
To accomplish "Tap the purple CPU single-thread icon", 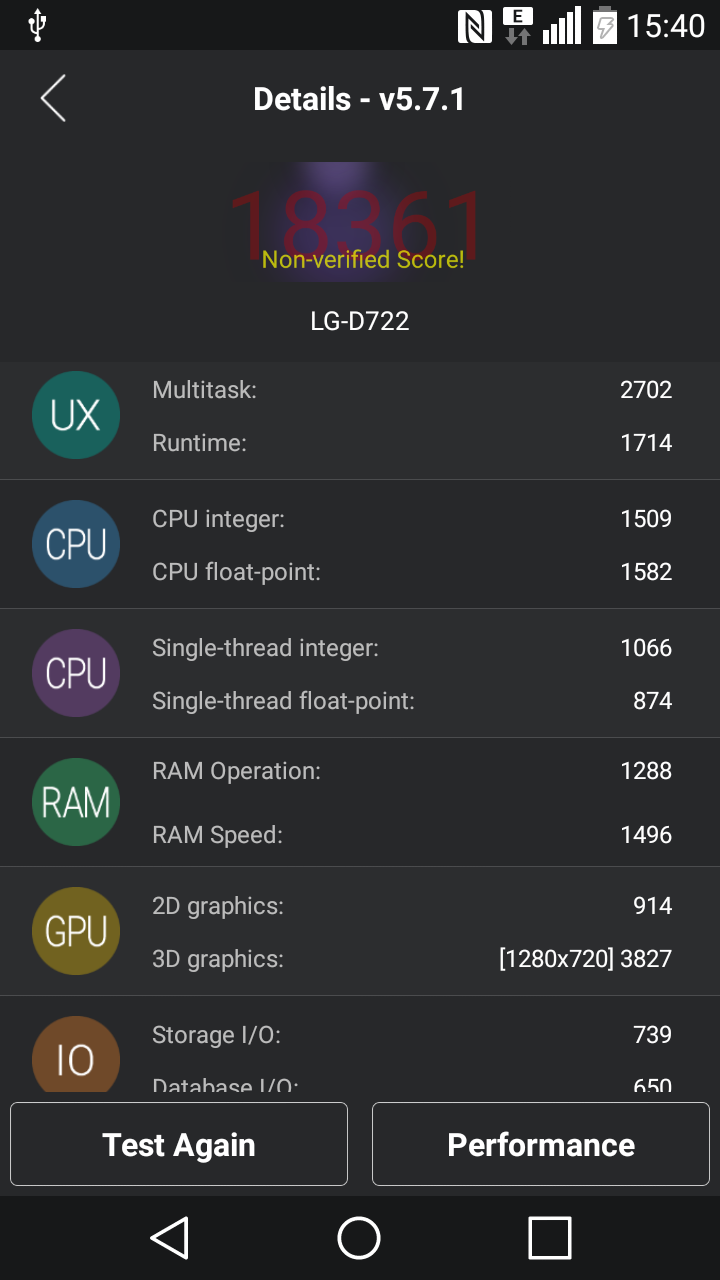I will 76,673.
